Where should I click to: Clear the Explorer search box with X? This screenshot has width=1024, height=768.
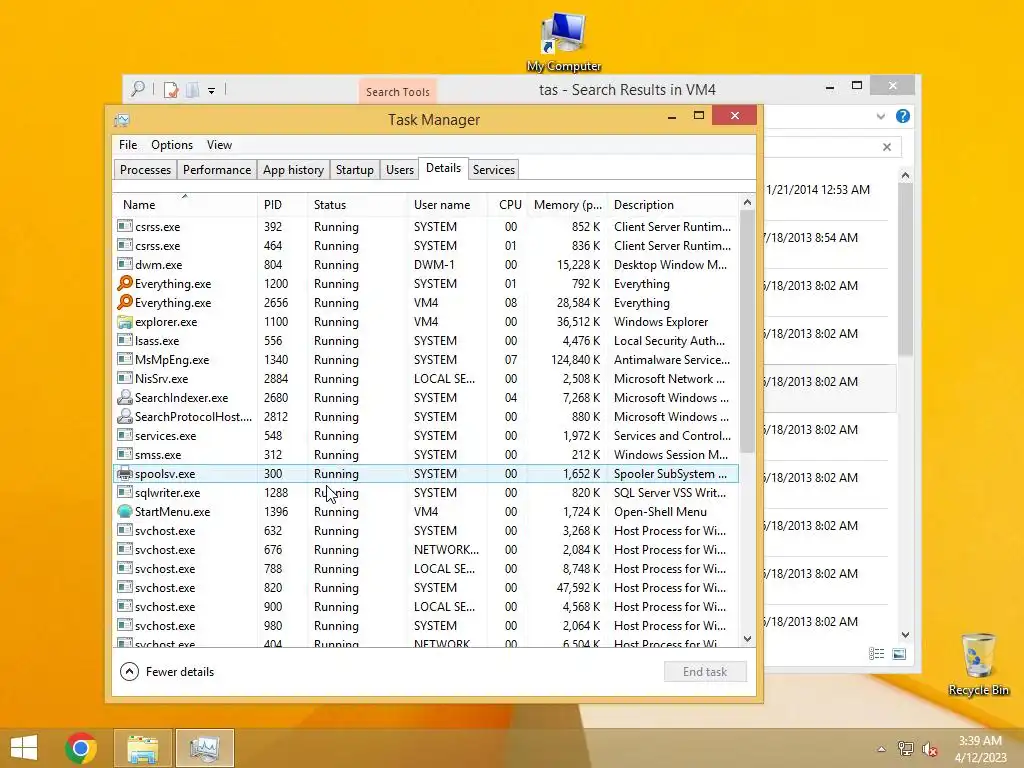pos(887,147)
